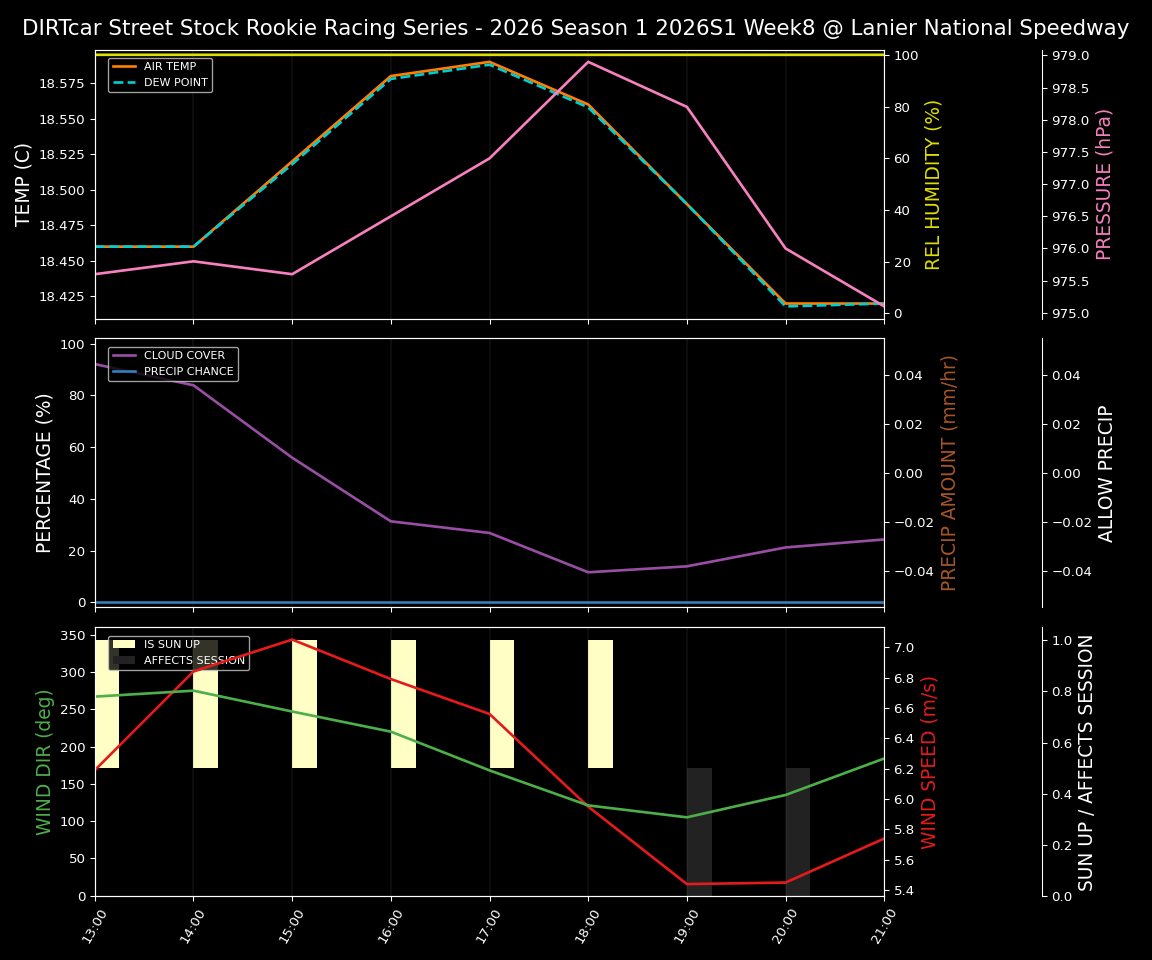Toggle the CLOUD COVER legend entry
The width and height of the screenshot is (1152, 960).
click(184, 355)
